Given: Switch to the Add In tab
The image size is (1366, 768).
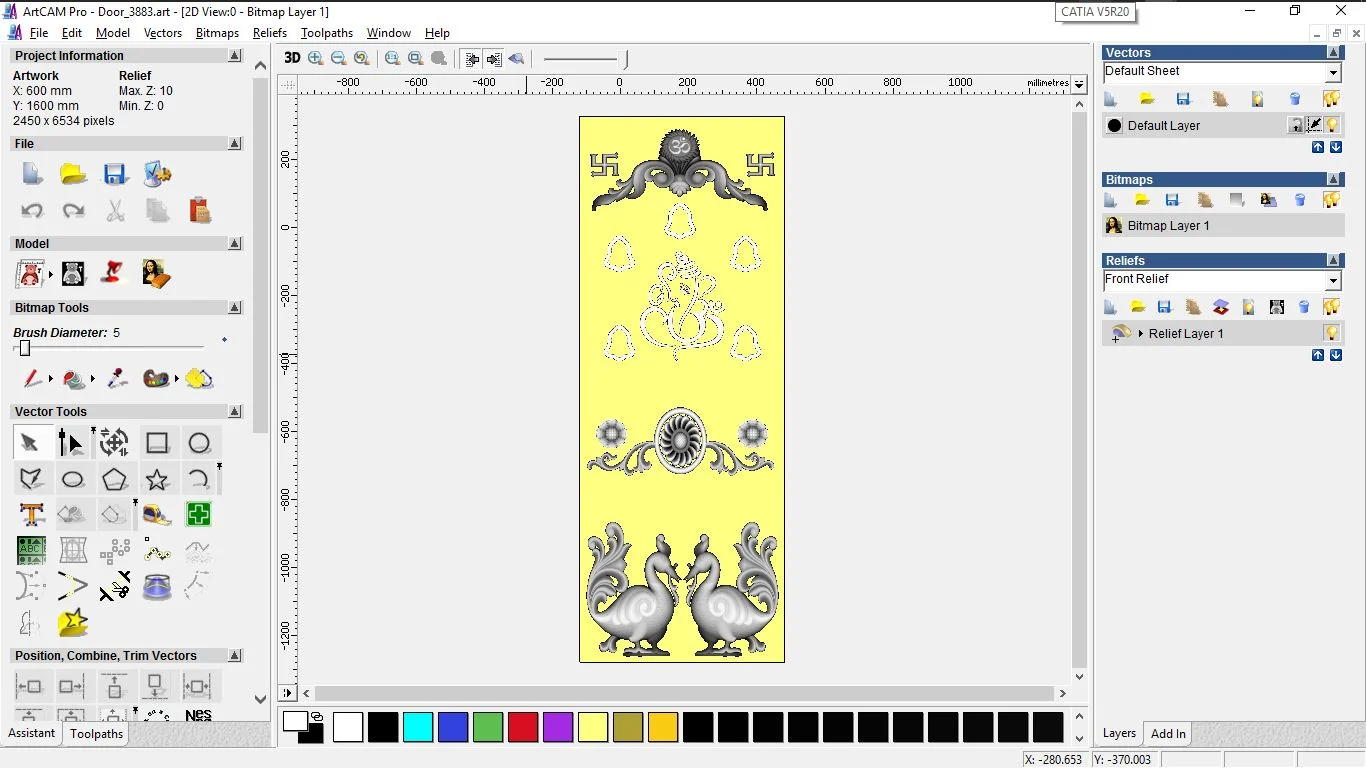Looking at the screenshot, I should pos(1168,734).
